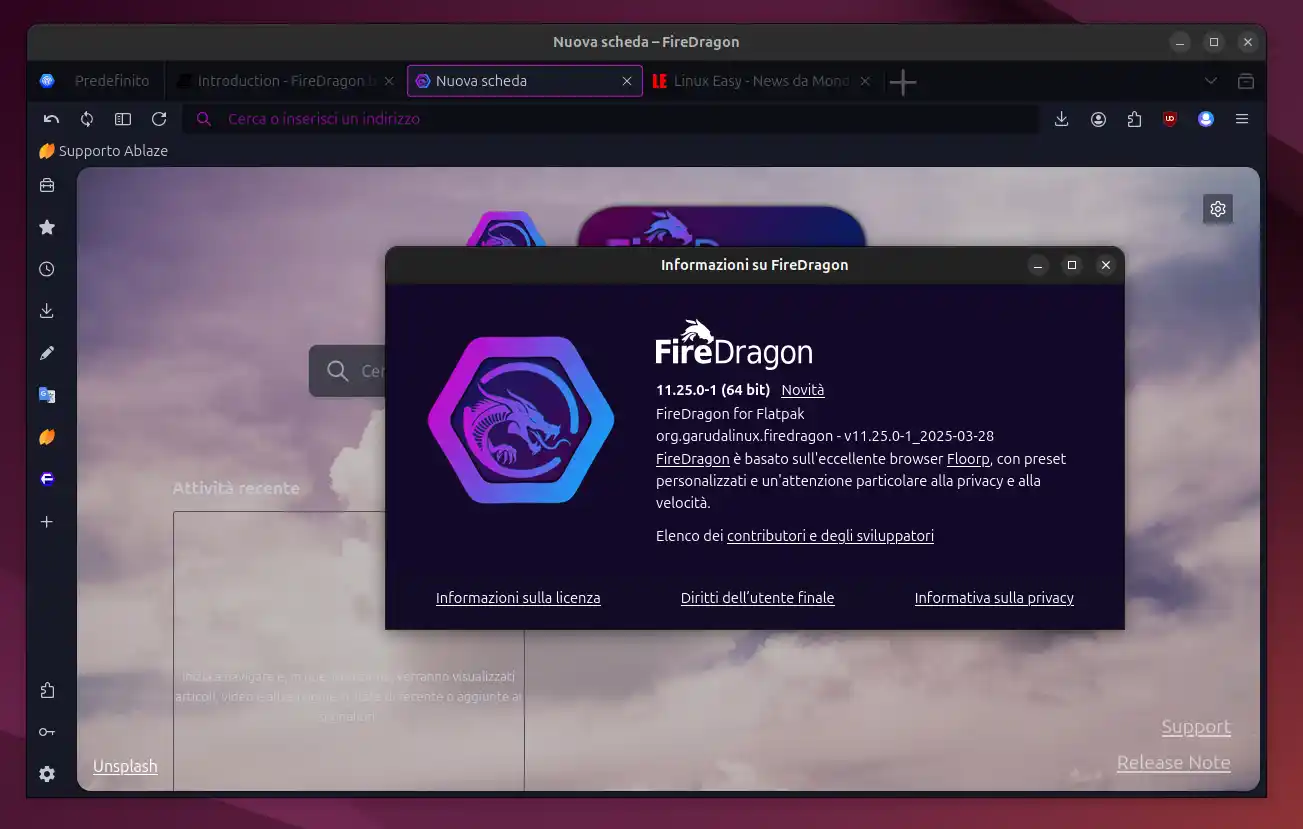This screenshot has height=829, width=1303.
Task: Open add-ons puzzle icon in the sidebar
Action: [46, 690]
